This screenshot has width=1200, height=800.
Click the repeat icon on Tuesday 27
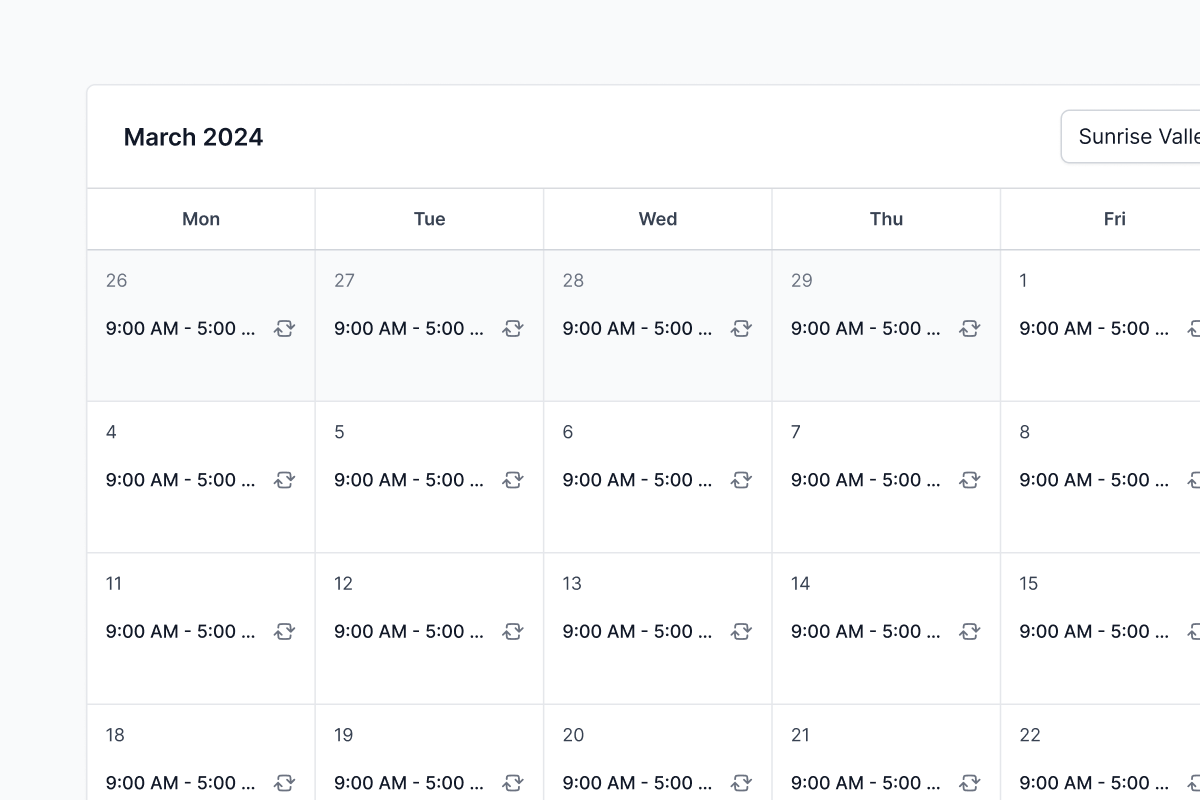point(513,329)
